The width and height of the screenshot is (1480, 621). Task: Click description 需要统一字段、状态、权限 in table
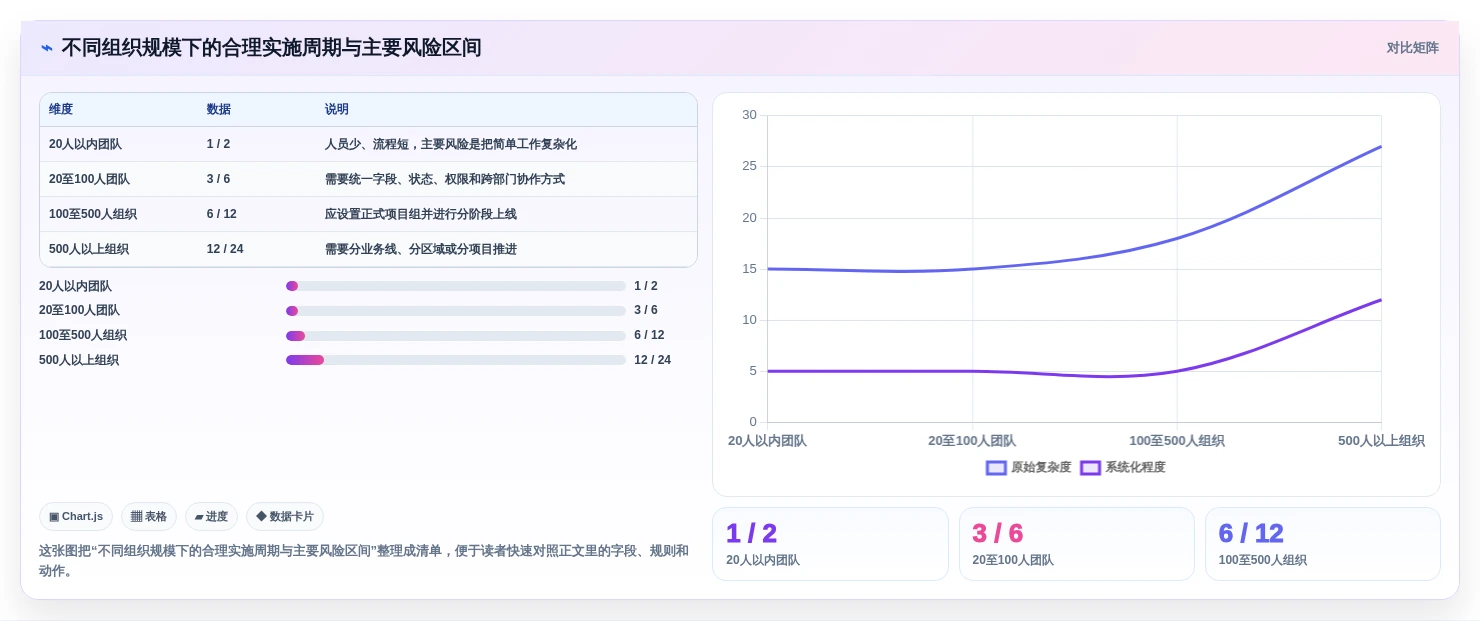coord(445,179)
